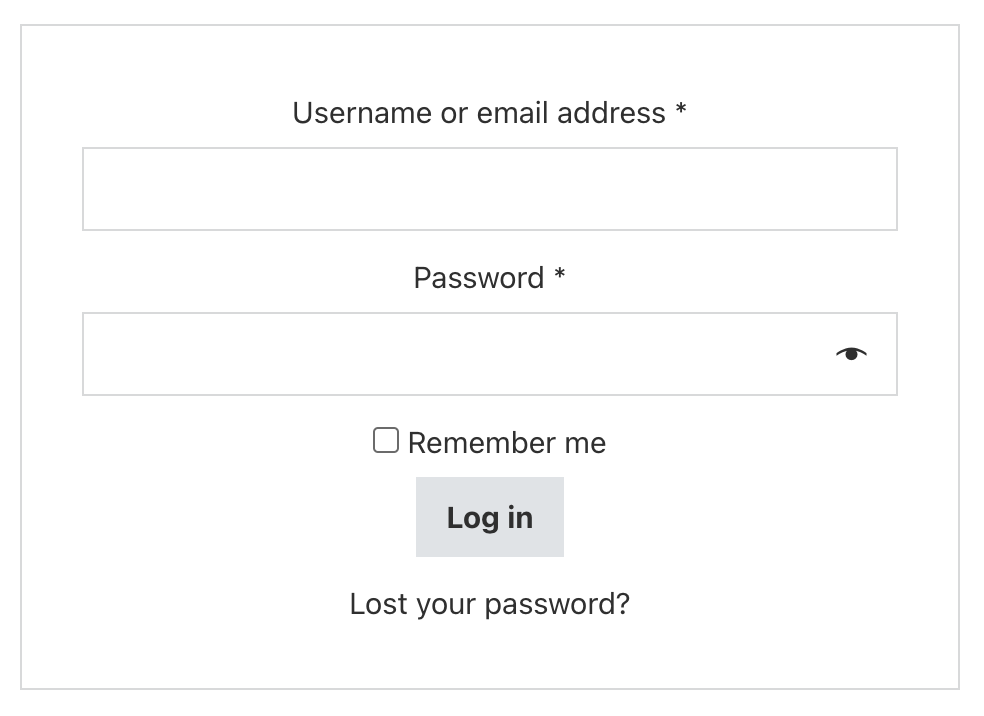984x716 pixels.
Task: Click the required asterisk next to Password
Action: 559,274
